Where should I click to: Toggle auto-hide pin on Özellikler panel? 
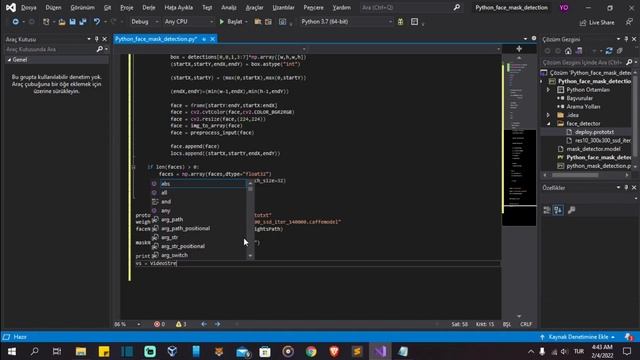pyautogui.click(x=627, y=187)
